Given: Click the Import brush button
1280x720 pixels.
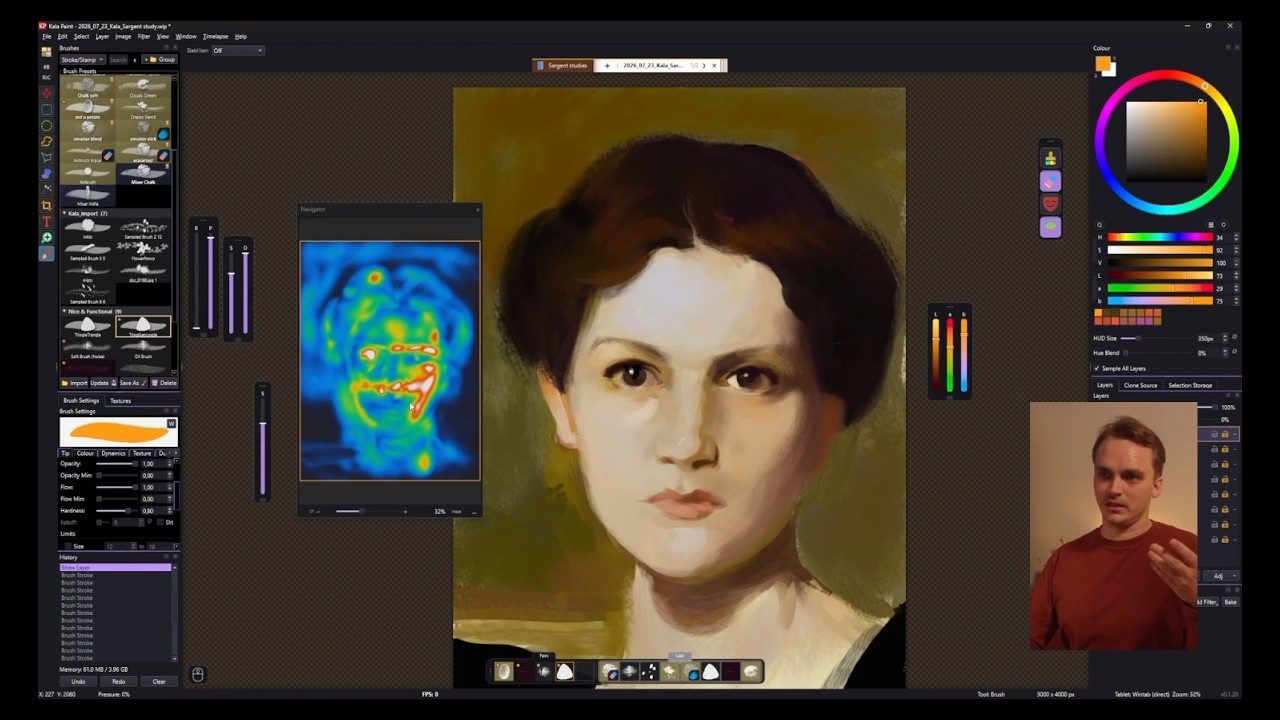Looking at the screenshot, I should 75,383.
